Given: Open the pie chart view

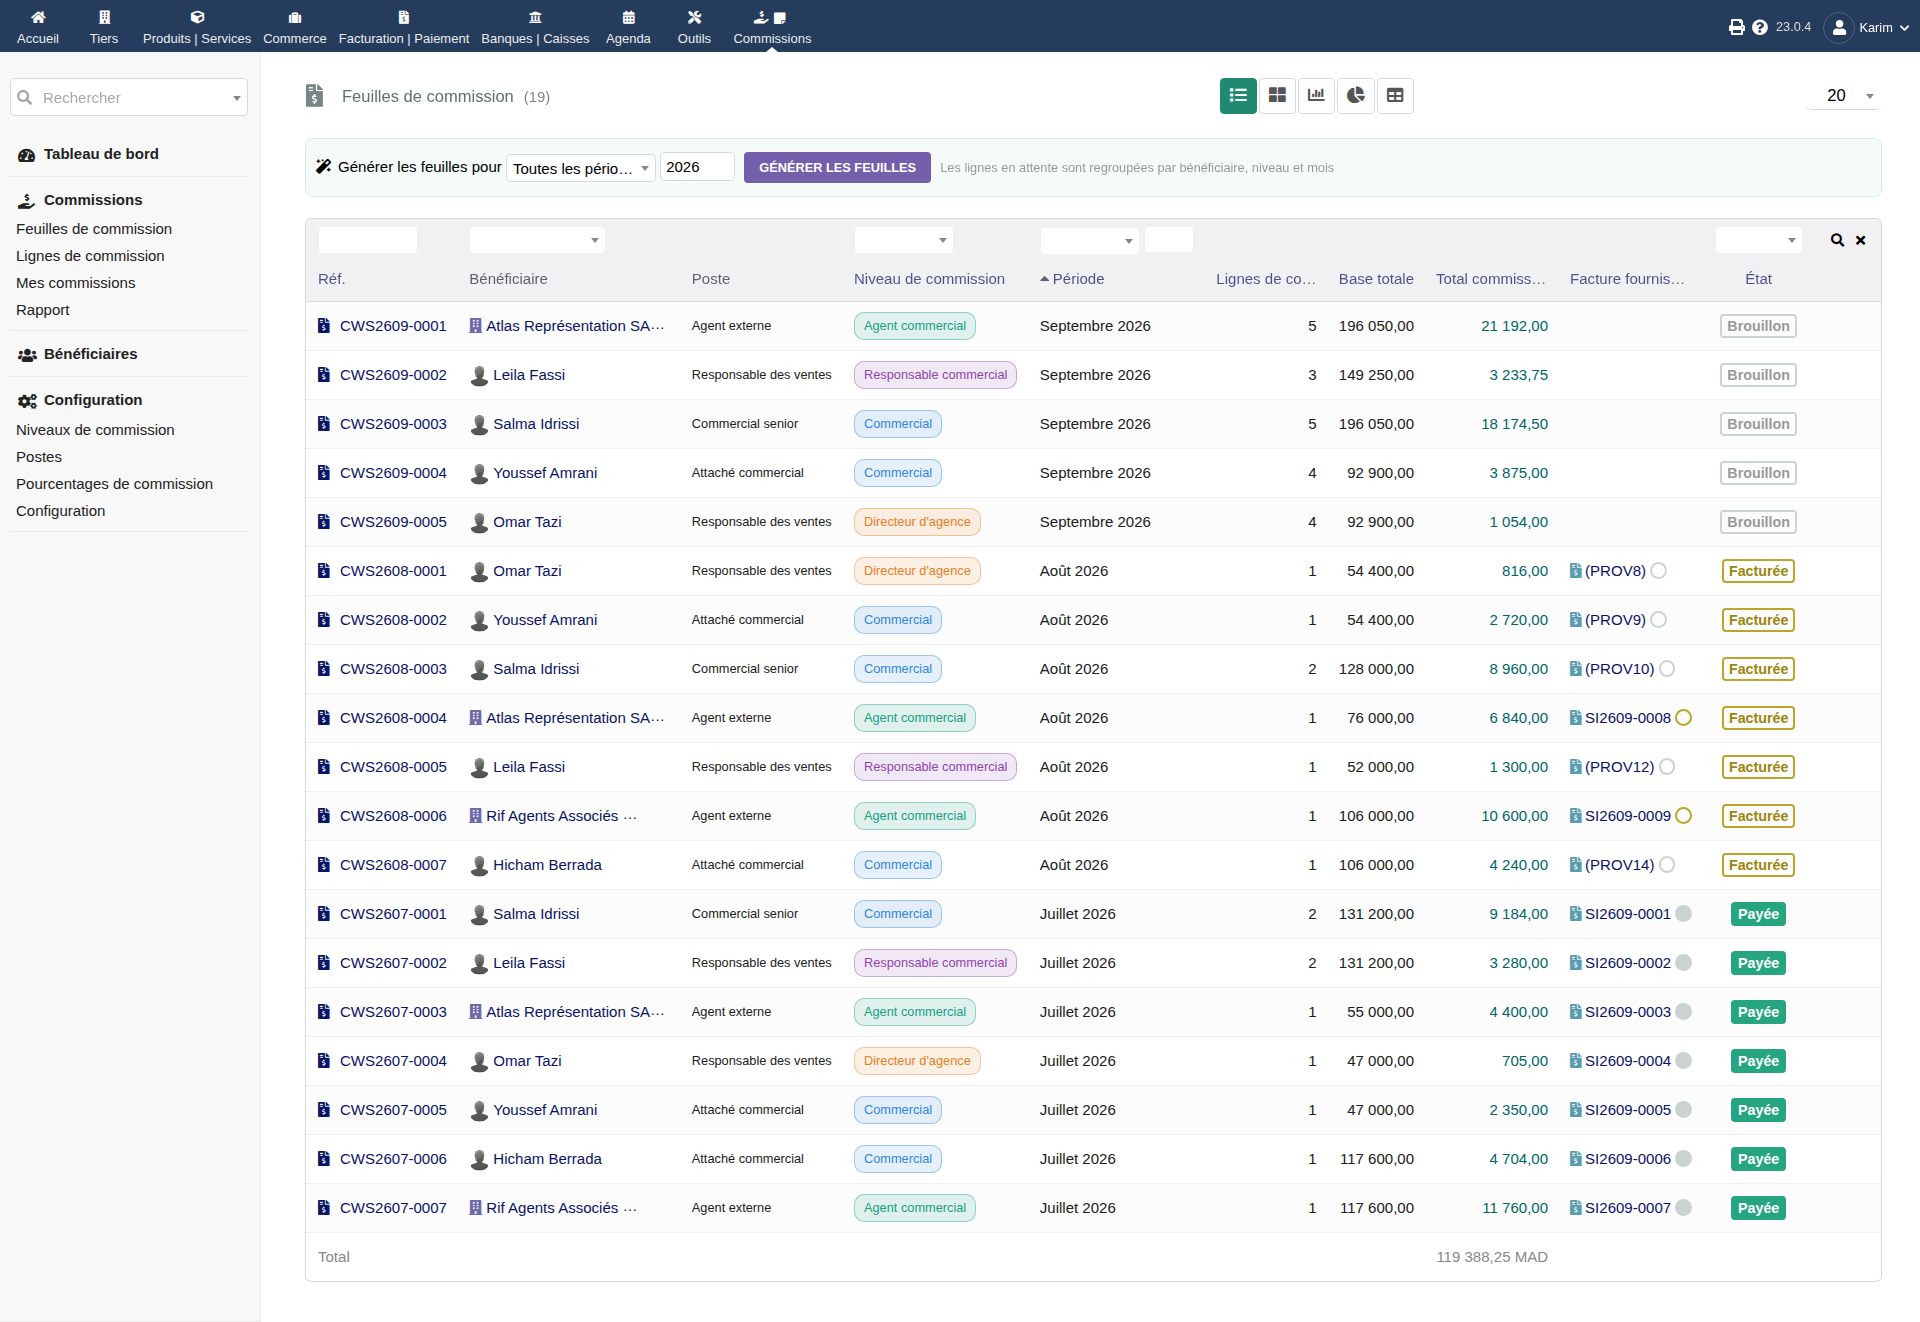Looking at the screenshot, I should point(1355,96).
